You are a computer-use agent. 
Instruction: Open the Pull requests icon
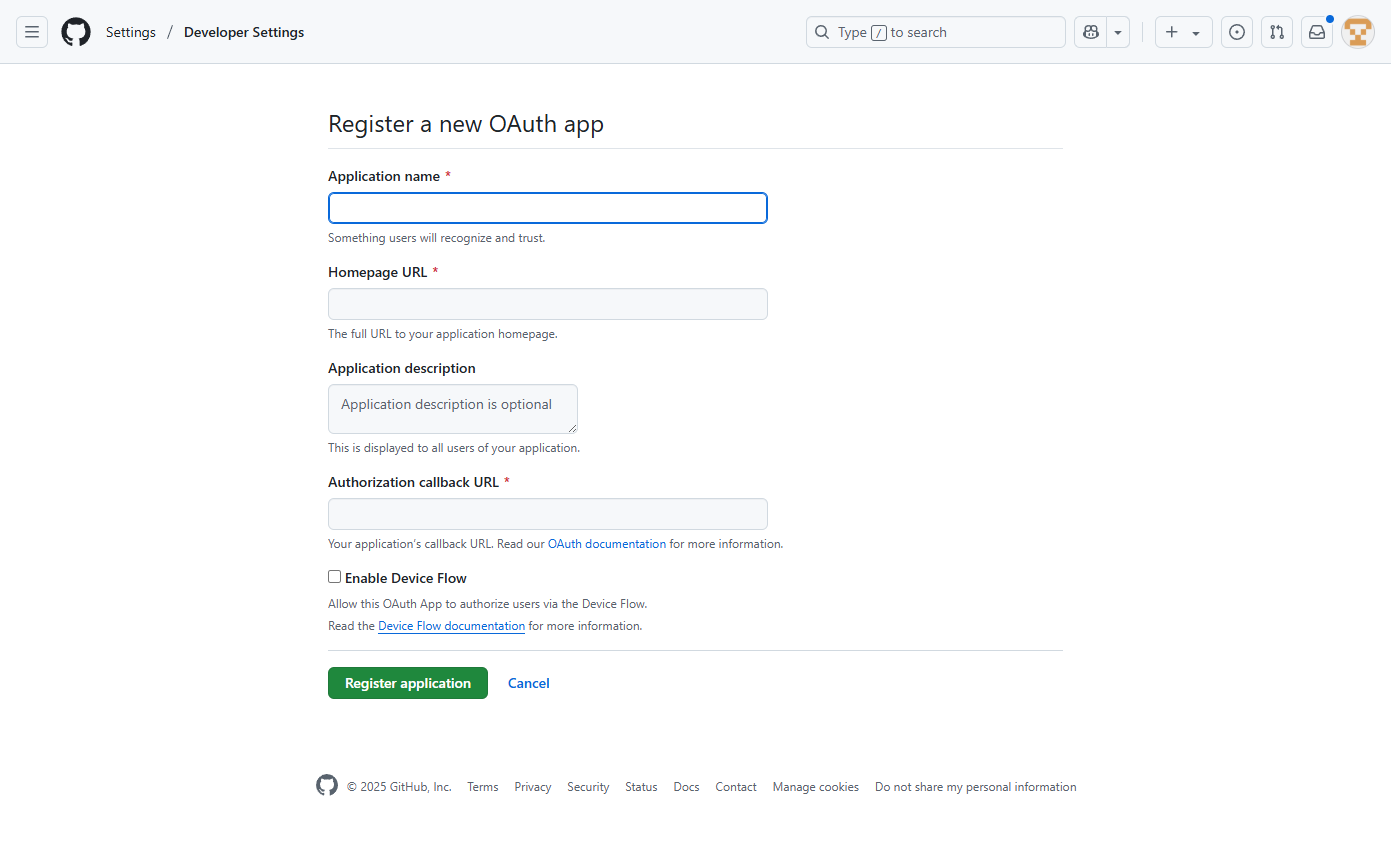1277,32
